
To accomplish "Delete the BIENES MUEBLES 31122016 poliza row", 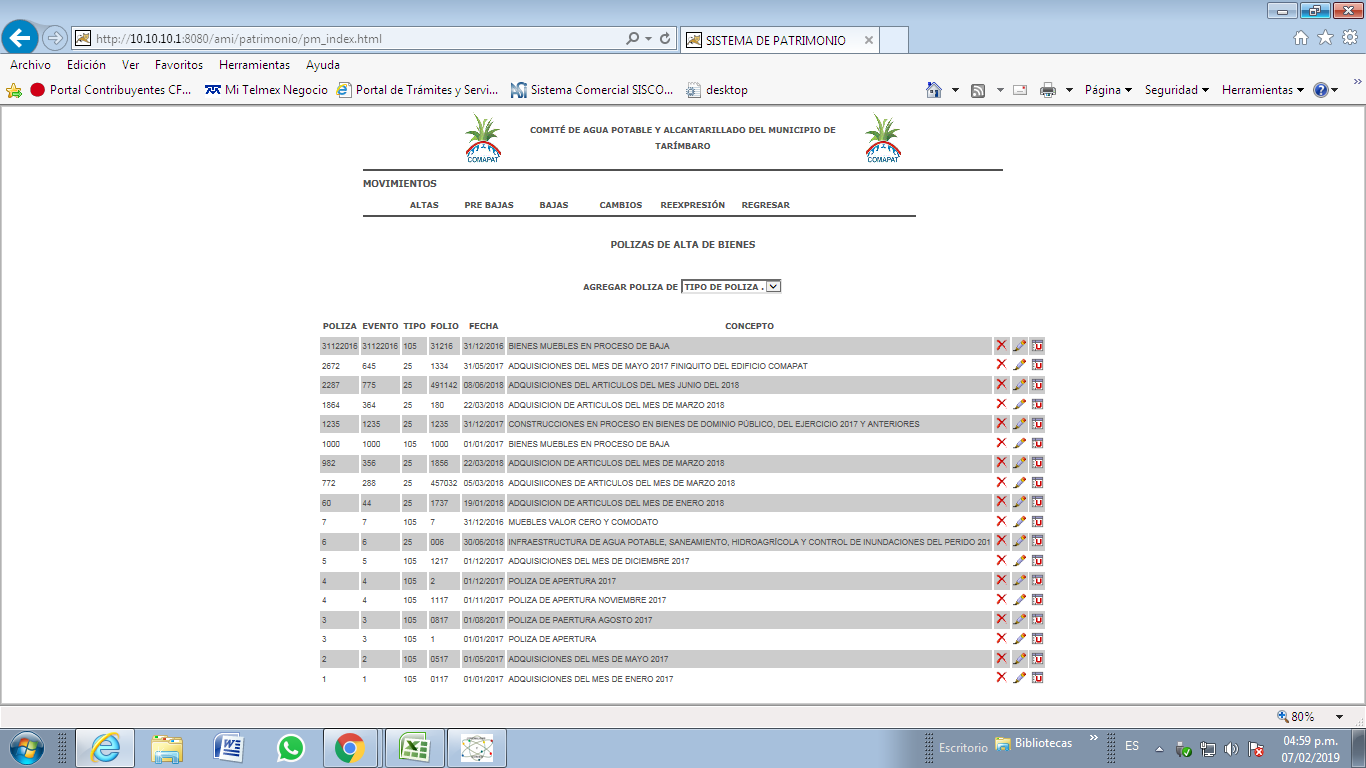I will coord(1001,345).
